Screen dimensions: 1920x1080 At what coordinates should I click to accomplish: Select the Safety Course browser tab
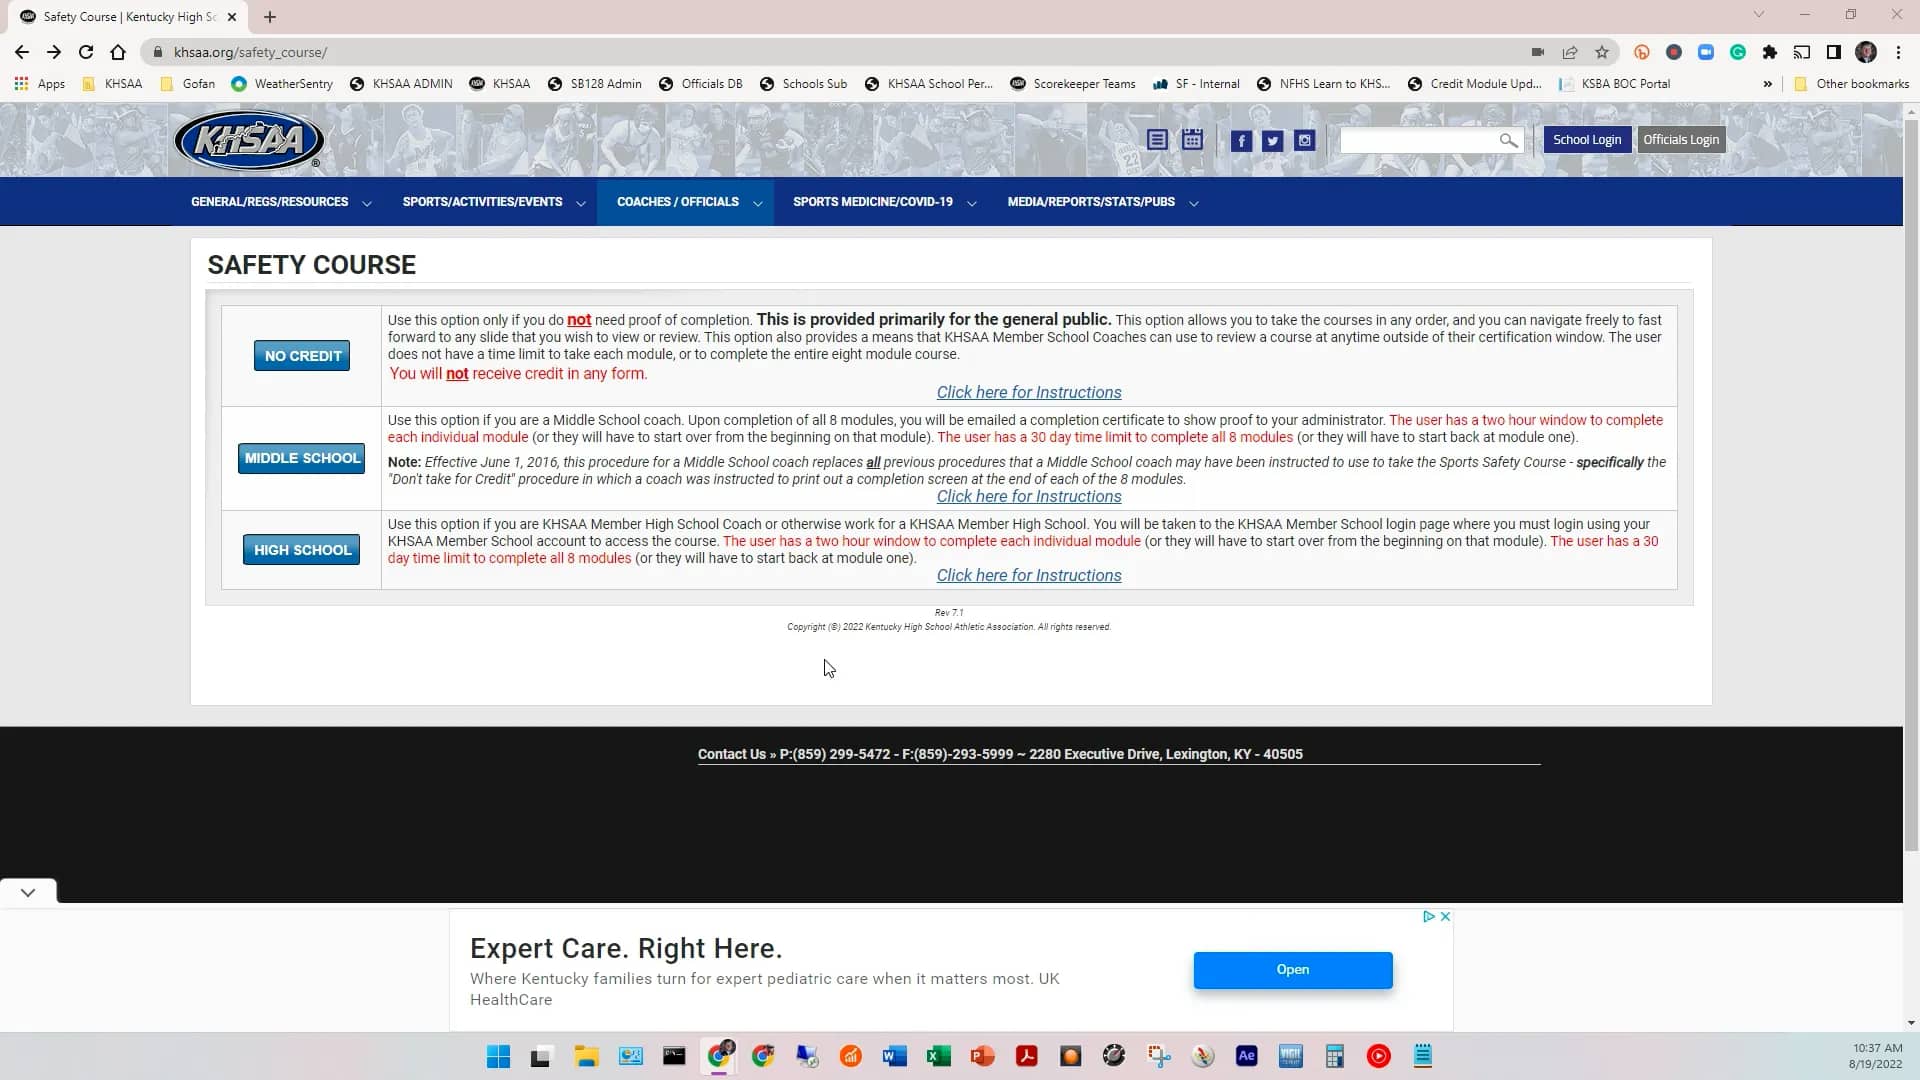click(x=129, y=17)
